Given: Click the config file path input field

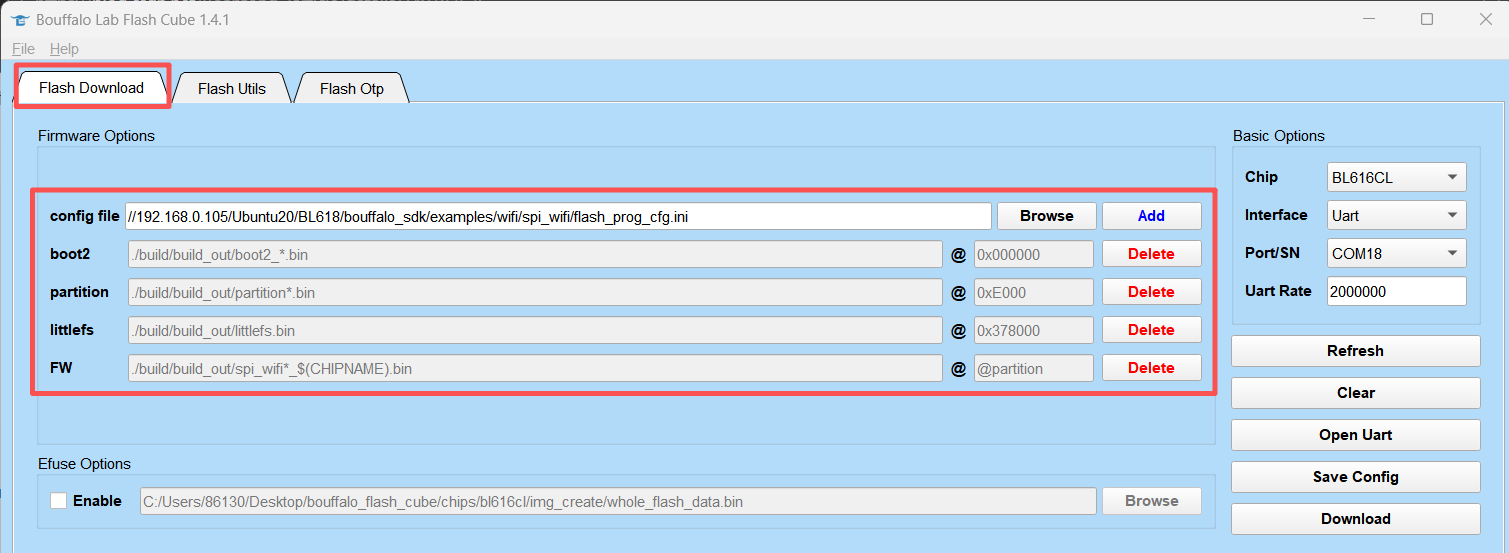Looking at the screenshot, I should 558,216.
